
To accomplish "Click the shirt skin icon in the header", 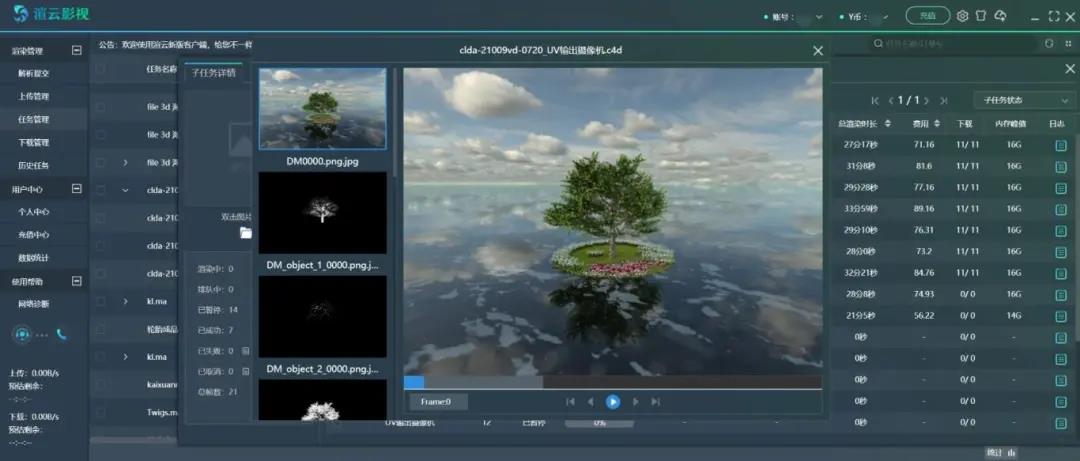I will point(982,16).
